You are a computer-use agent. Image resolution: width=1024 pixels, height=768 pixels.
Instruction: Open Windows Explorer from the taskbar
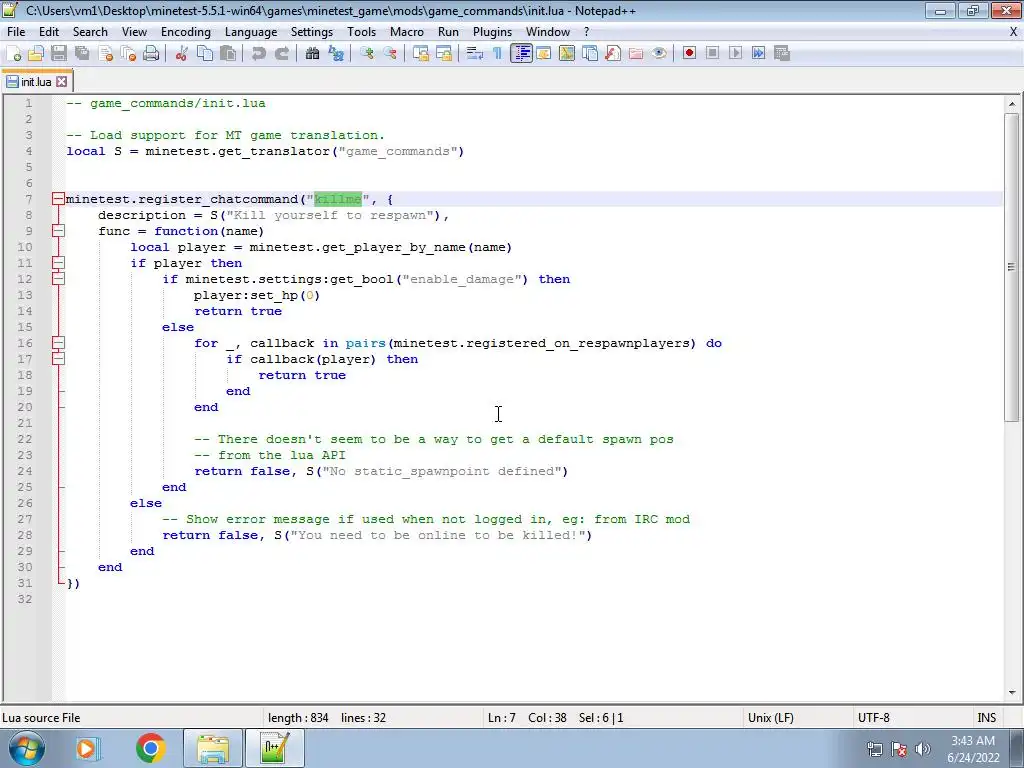click(x=213, y=748)
